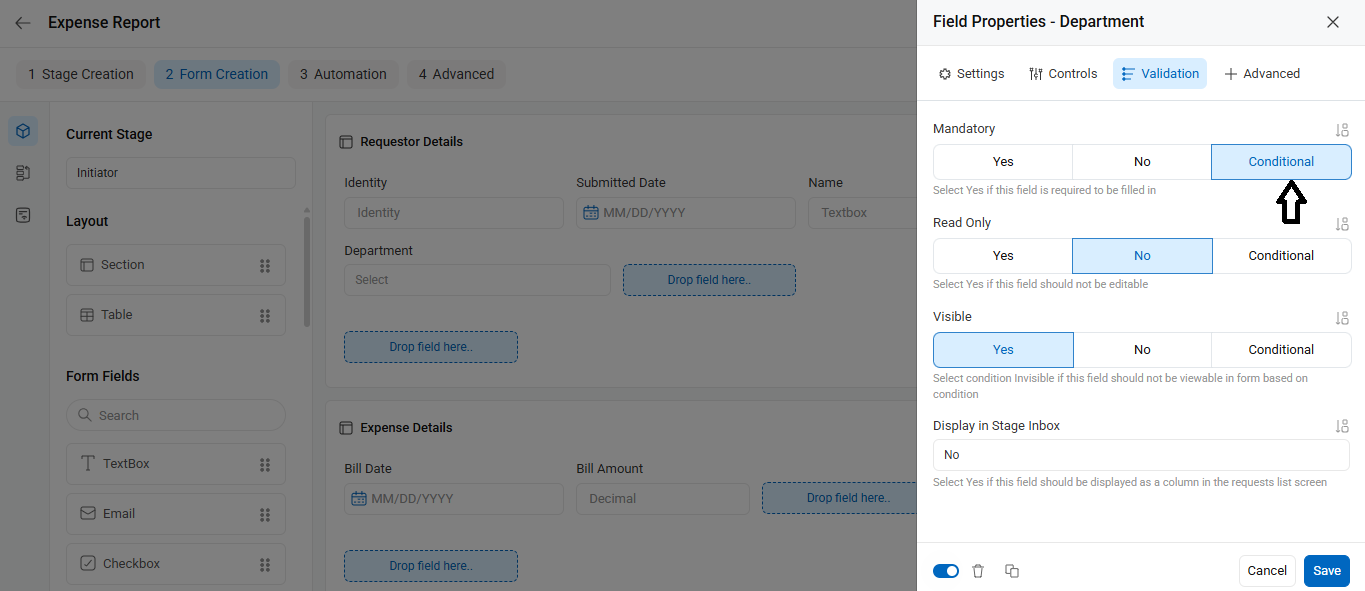1365x591 pixels.
Task: Open the second icon in left sidebar
Action: (x=24, y=173)
